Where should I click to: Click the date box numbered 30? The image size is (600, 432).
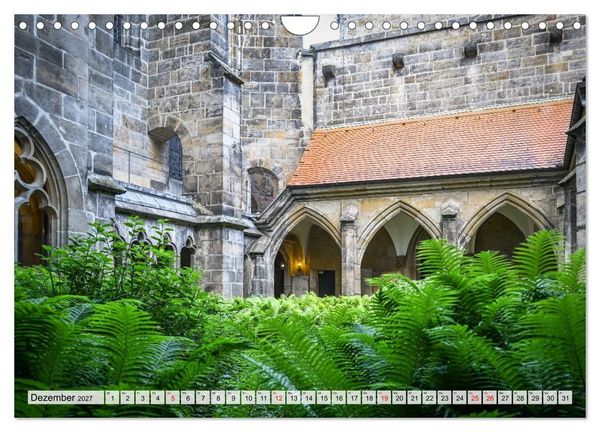pos(550,398)
